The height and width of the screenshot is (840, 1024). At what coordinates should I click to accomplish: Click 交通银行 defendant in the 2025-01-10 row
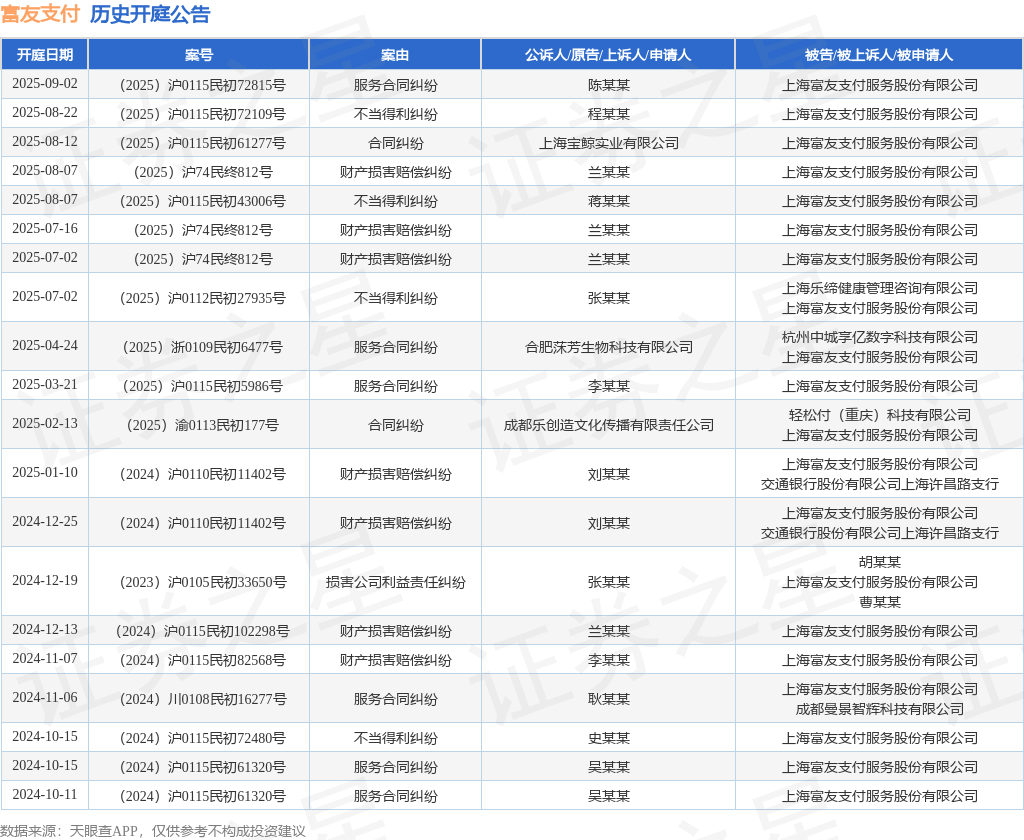(x=880, y=484)
